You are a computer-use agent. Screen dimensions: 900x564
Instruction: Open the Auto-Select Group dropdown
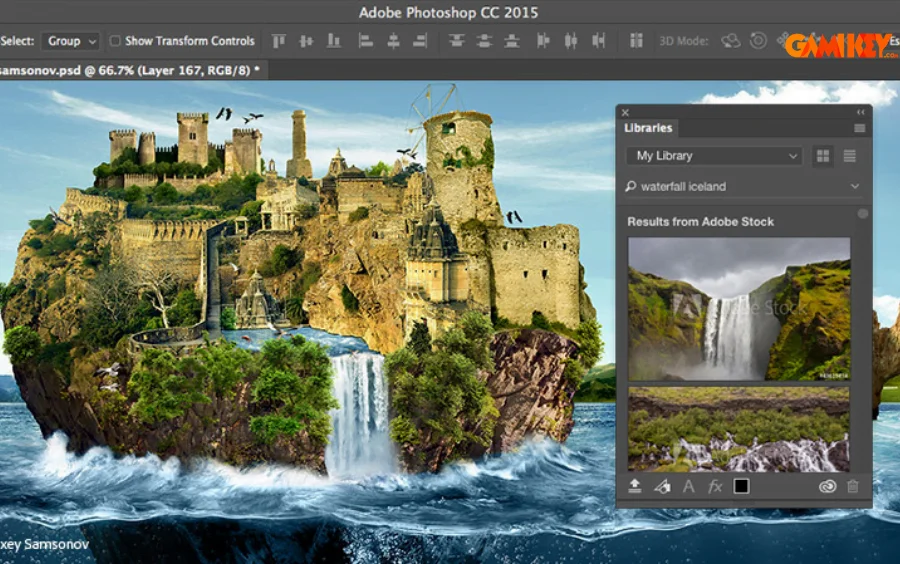click(71, 41)
